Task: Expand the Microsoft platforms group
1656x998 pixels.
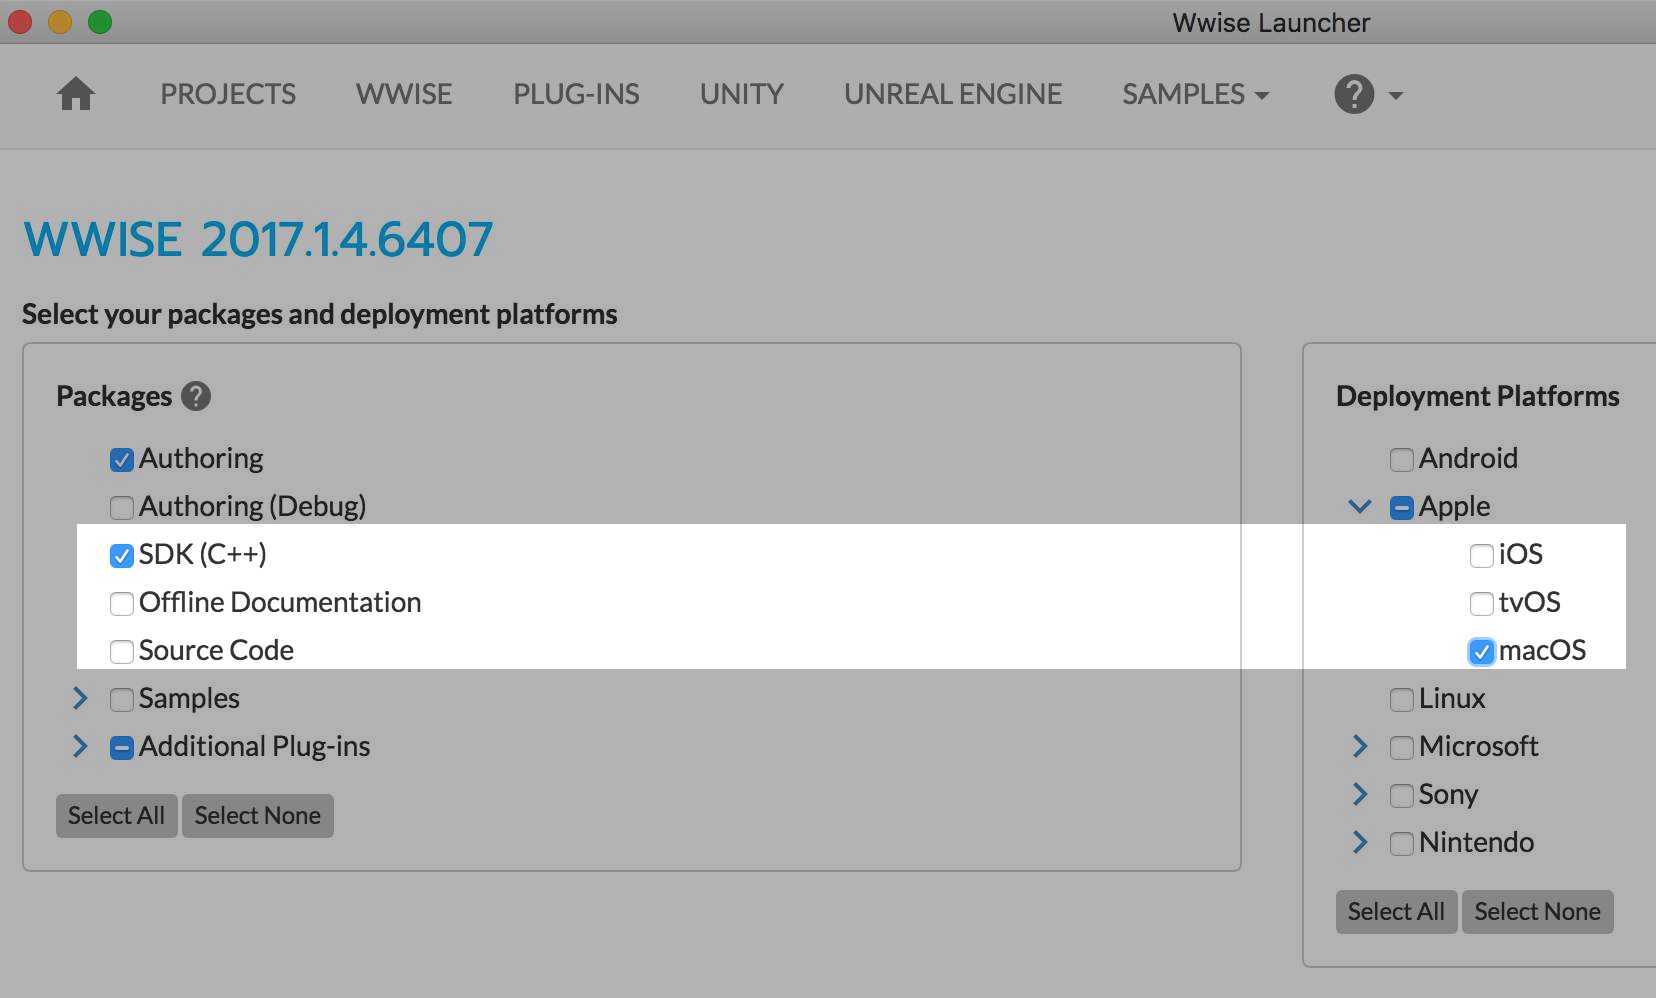Action: [1359, 746]
